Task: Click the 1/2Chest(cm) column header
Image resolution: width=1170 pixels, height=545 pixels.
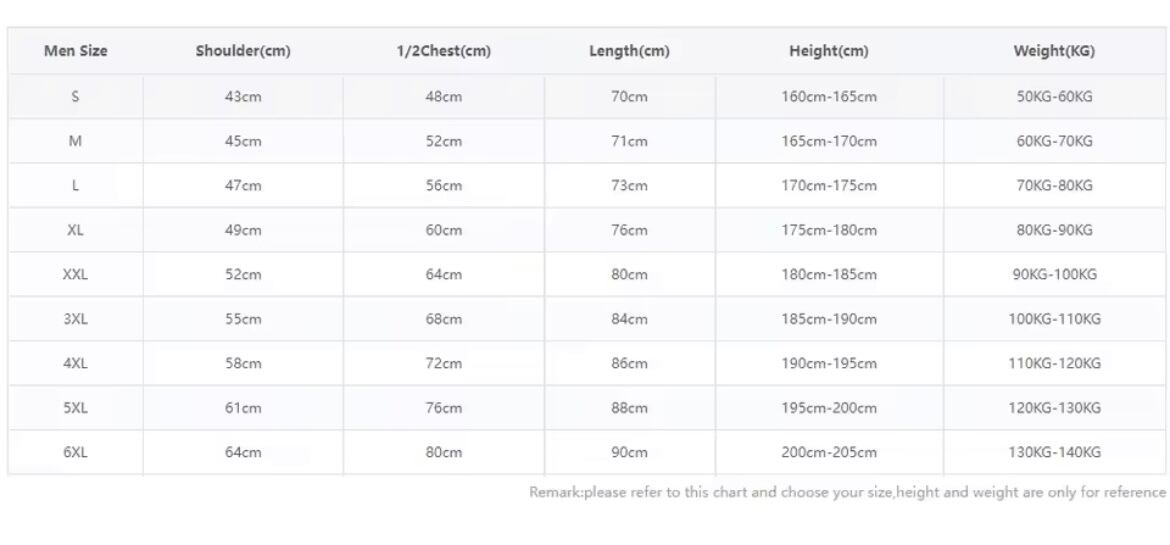Action: click(444, 52)
